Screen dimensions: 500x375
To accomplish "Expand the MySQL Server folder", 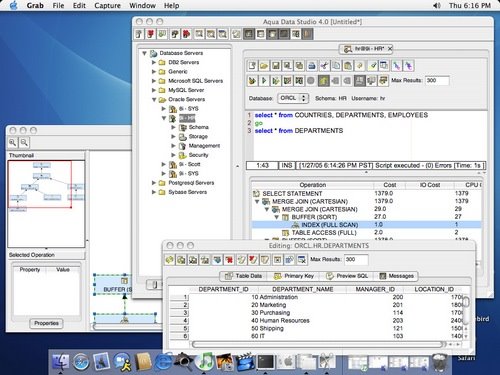I will pyautogui.click(x=154, y=90).
